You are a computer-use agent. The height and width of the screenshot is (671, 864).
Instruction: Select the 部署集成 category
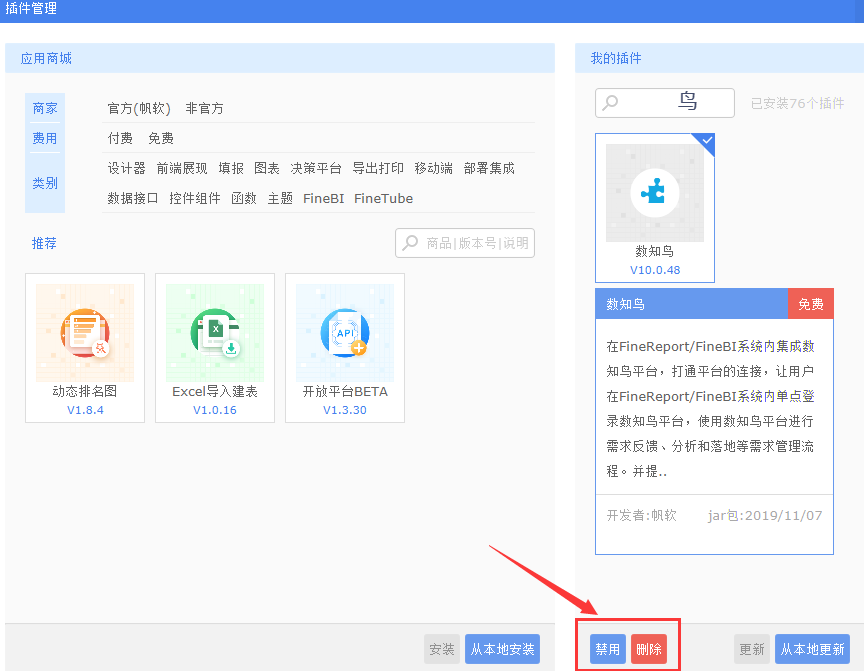point(489,168)
